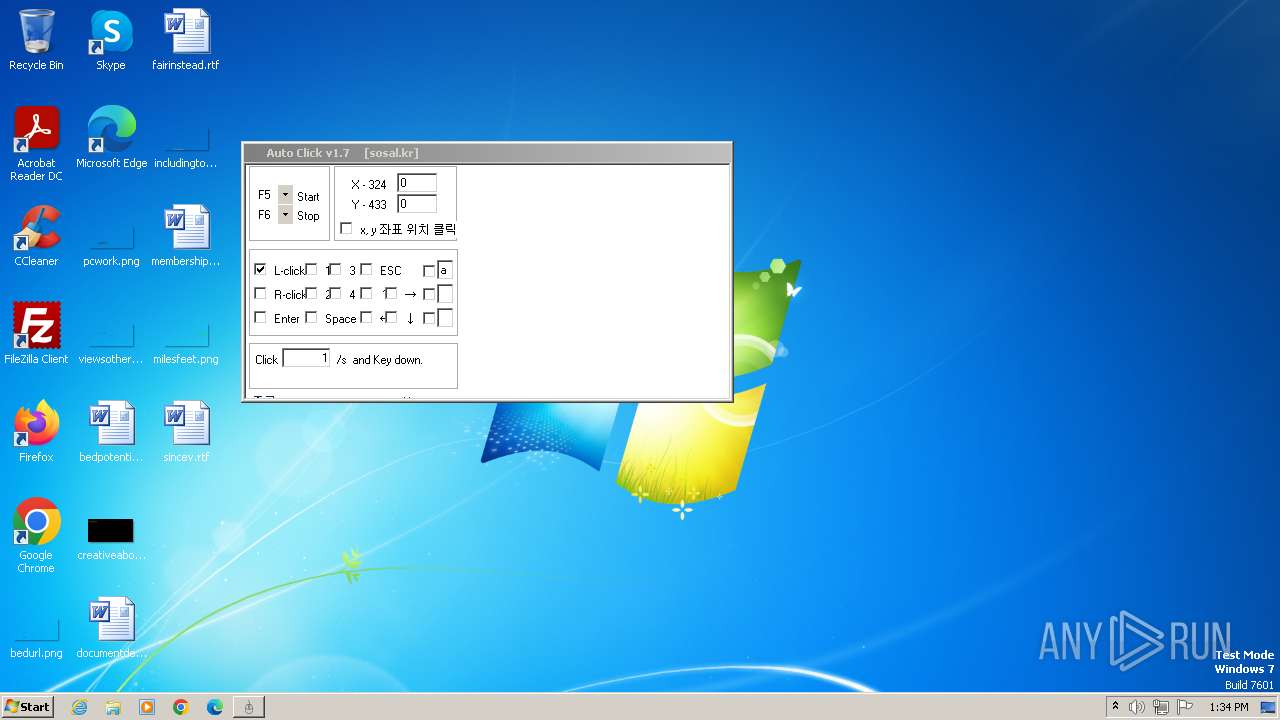1280x720 pixels.
Task: Enable the R-click checkbox
Action: [260, 293]
